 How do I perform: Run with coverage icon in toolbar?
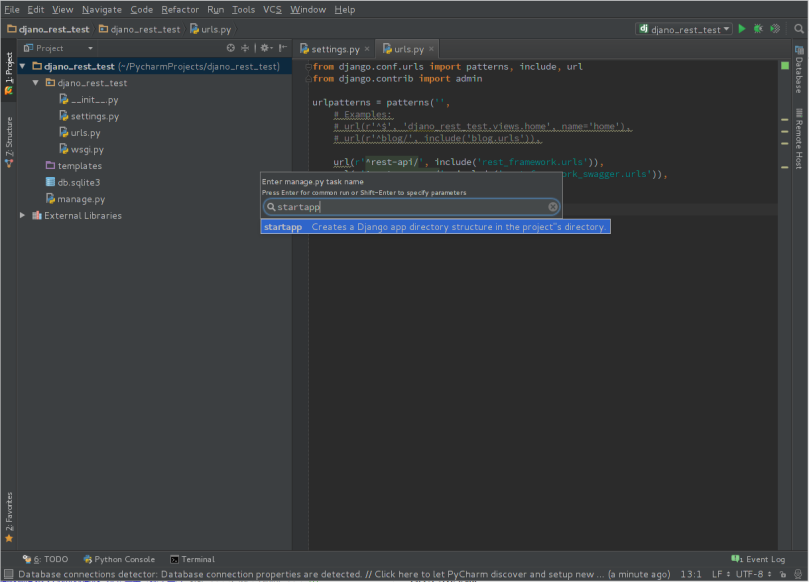[x=775, y=29]
